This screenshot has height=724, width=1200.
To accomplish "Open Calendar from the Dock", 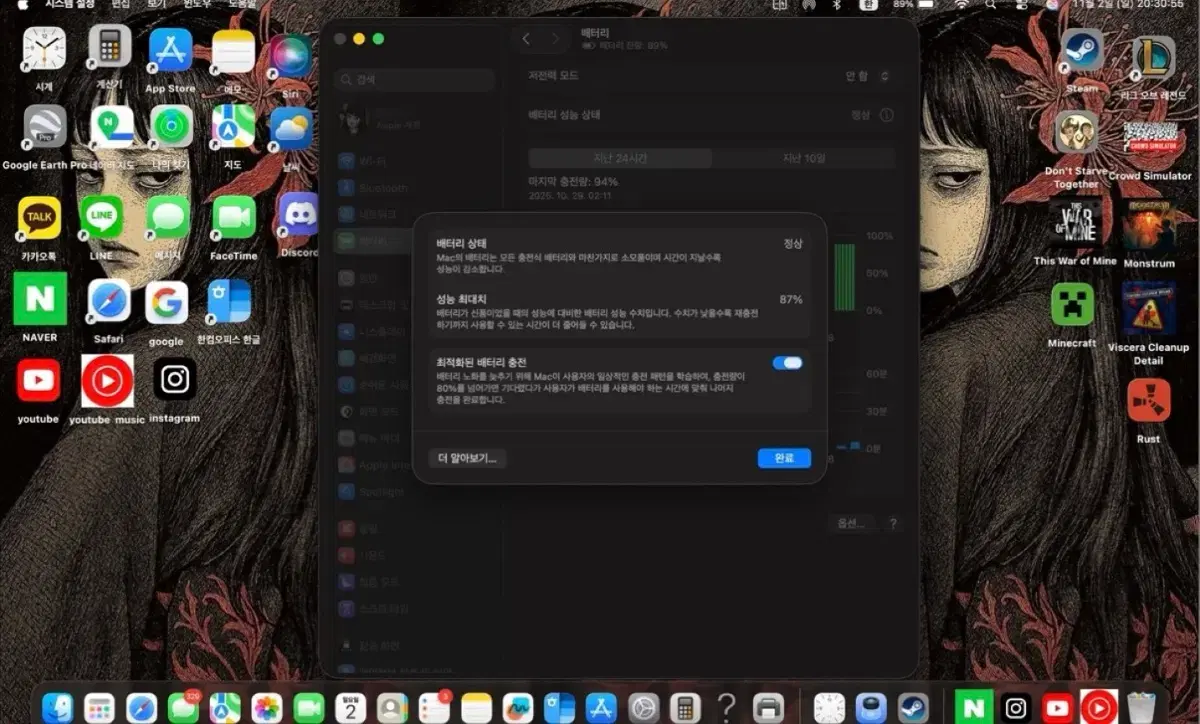I will tap(351, 707).
